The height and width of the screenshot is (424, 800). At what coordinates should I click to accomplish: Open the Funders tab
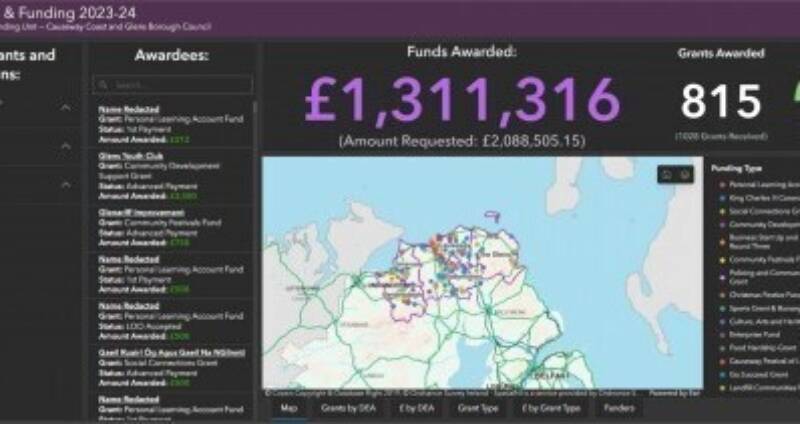620,409
